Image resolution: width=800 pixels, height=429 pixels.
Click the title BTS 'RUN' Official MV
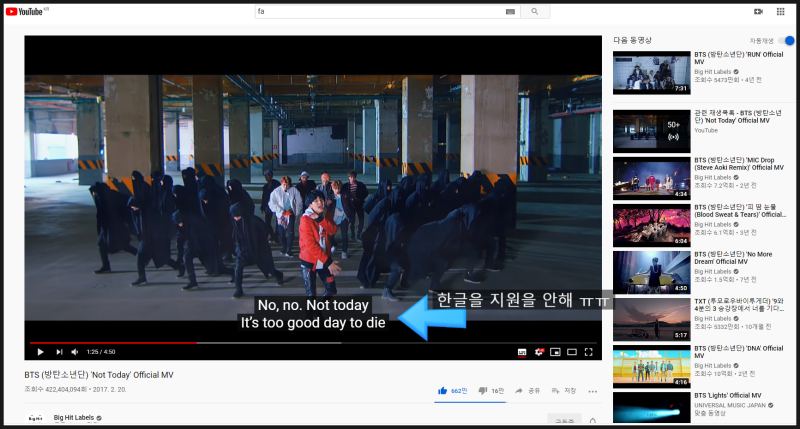(738, 58)
